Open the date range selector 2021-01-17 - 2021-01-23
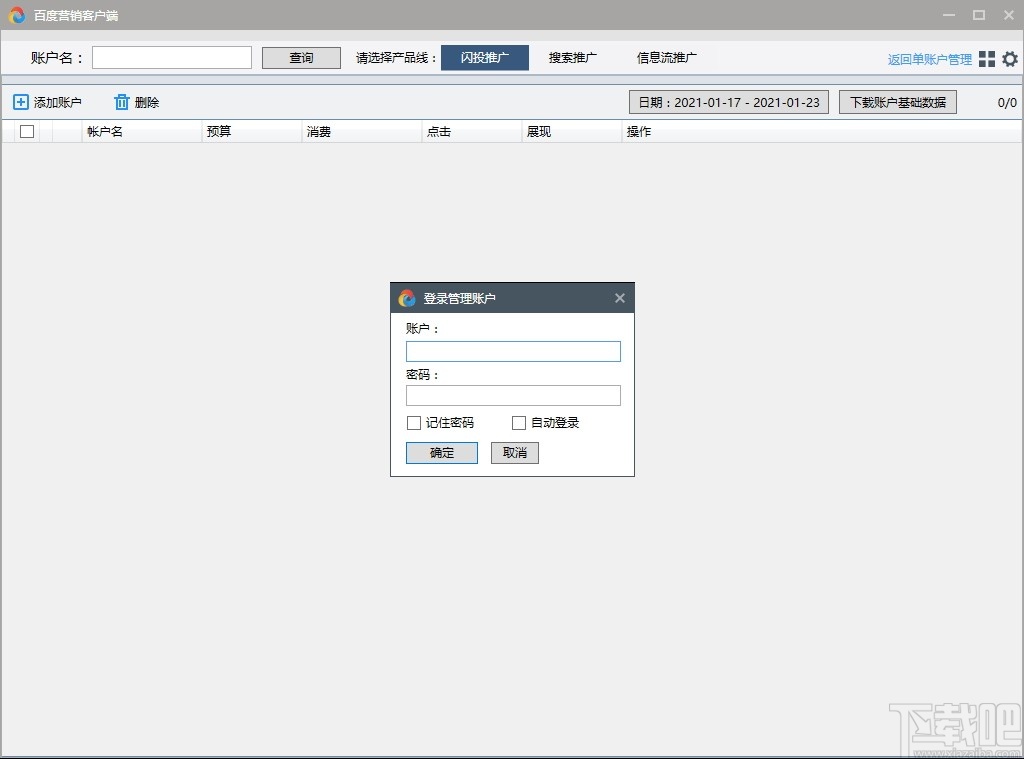 pos(728,101)
